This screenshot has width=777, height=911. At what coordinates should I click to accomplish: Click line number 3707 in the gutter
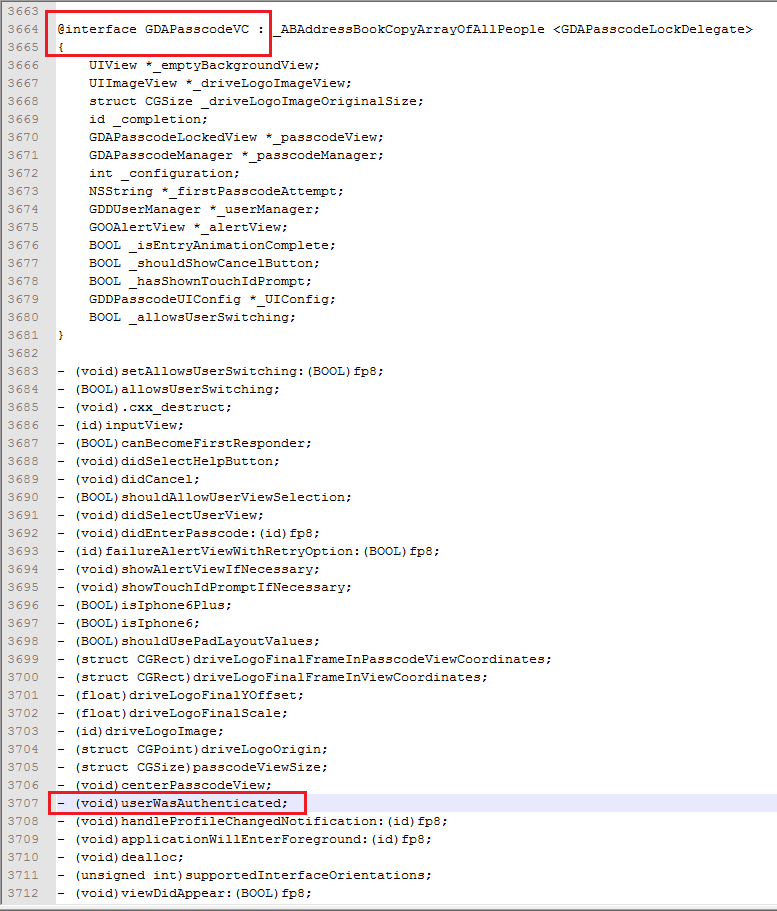[x=23, y=804]
